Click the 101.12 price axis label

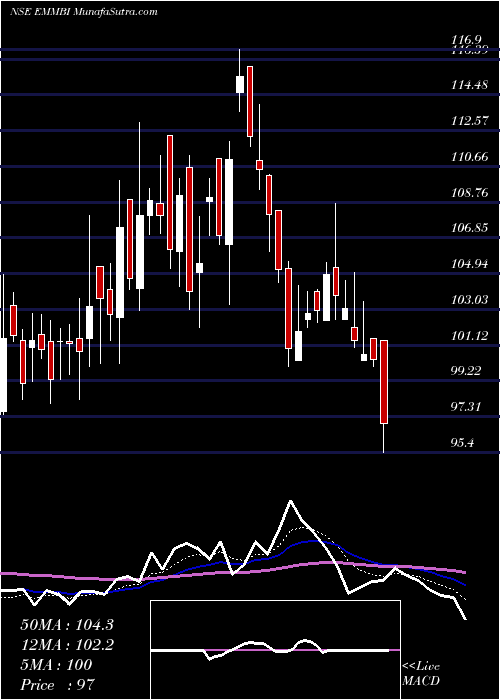(469, 335)
